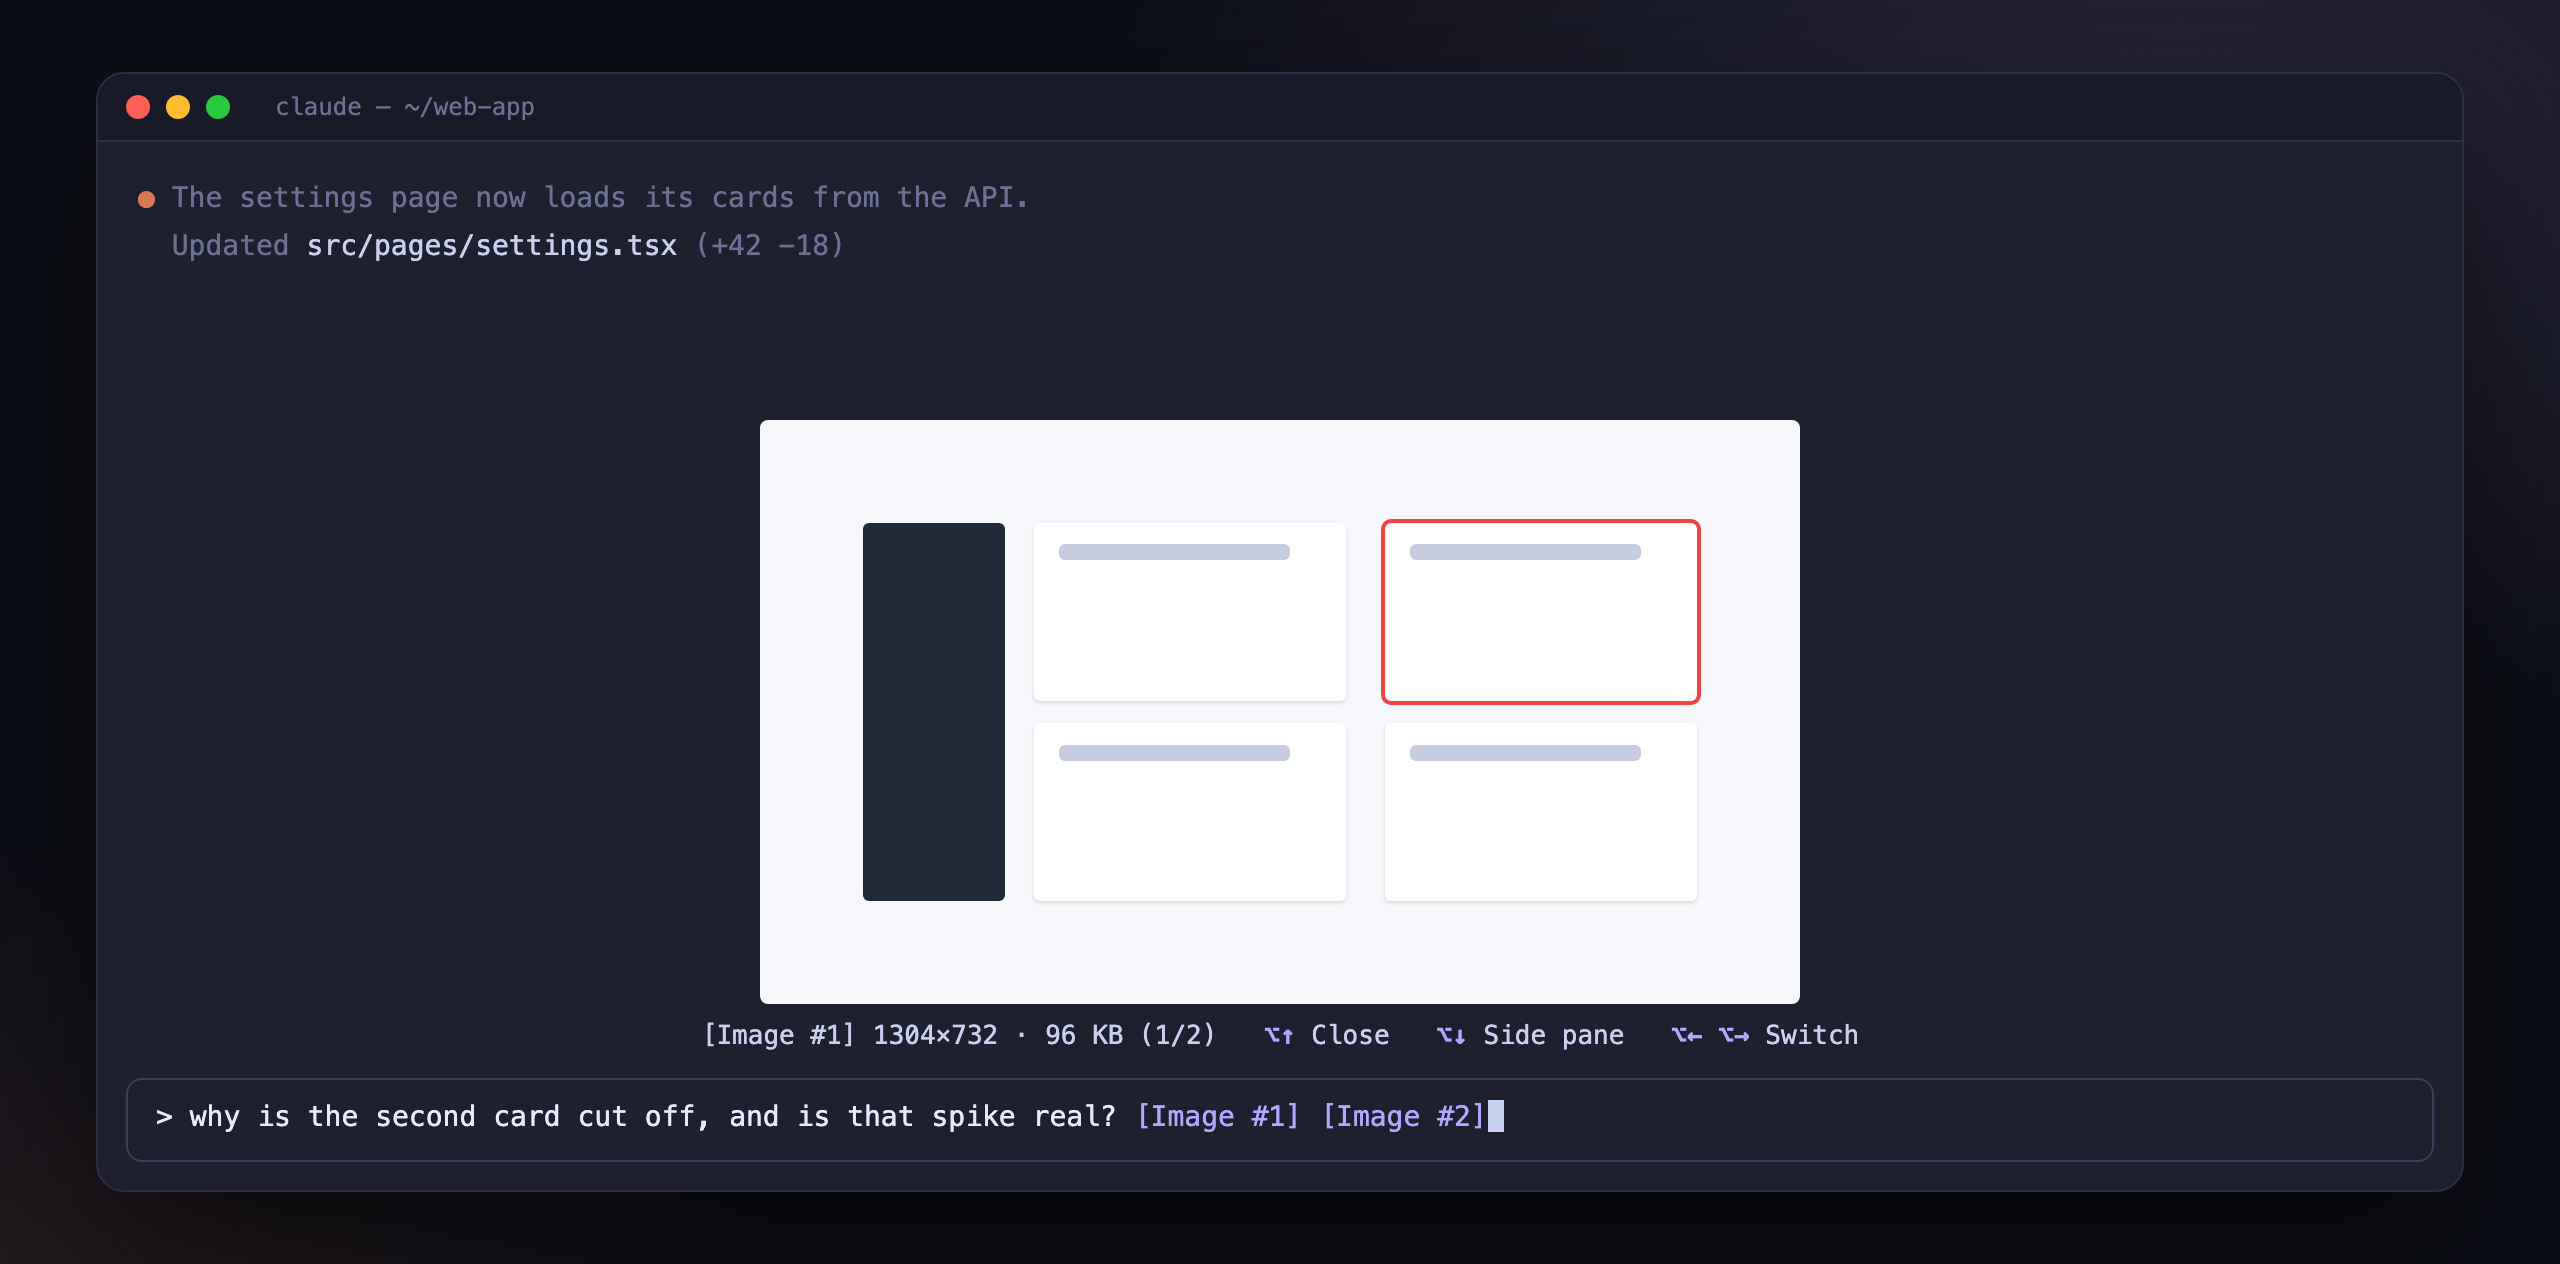Click the option-left arrow shortcut icon
Image resolution: width=2560 pixels, height=1264 pixels.
pos(1687,1035)
